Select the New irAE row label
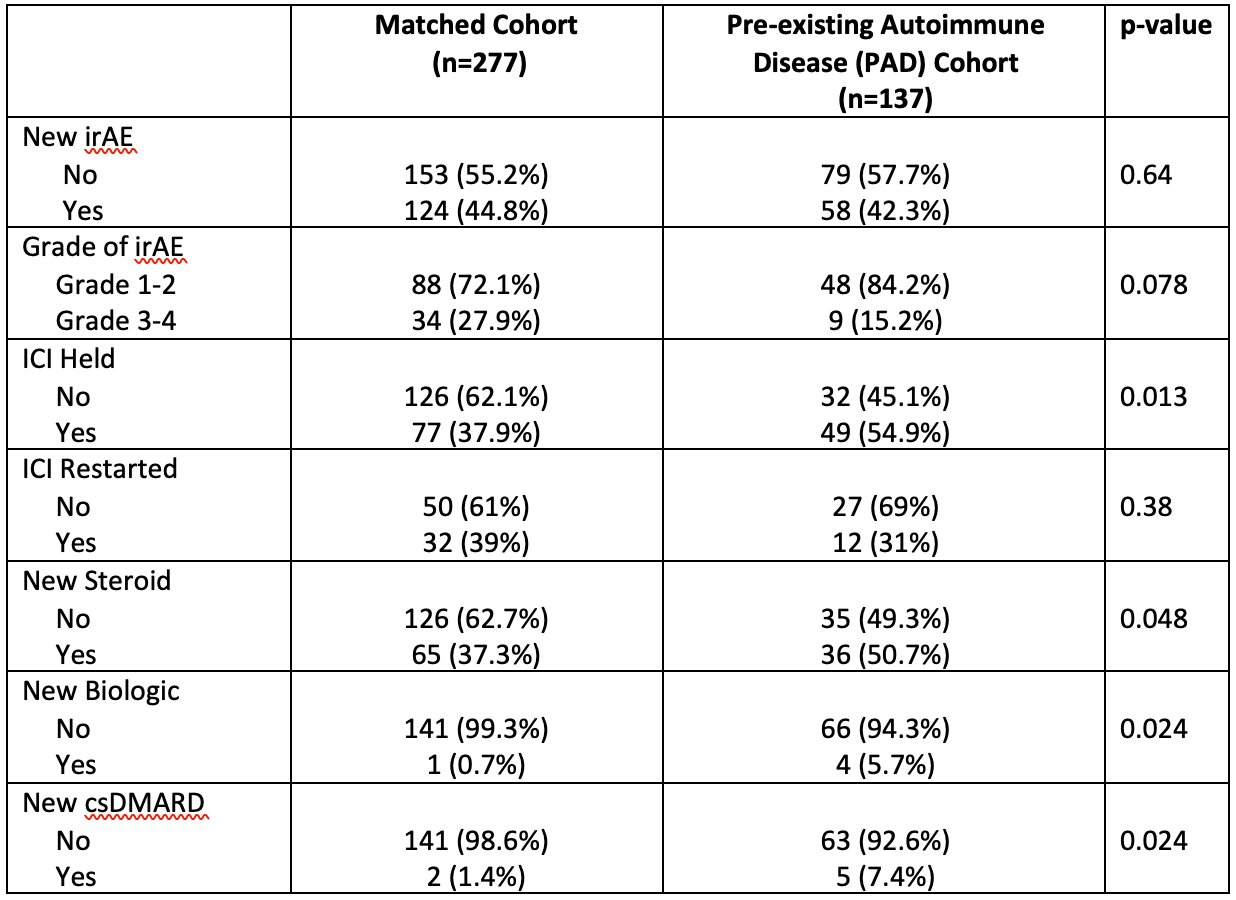Viewport: 1236px width, 900px height. pyautogui.click(x=79, y=137)
